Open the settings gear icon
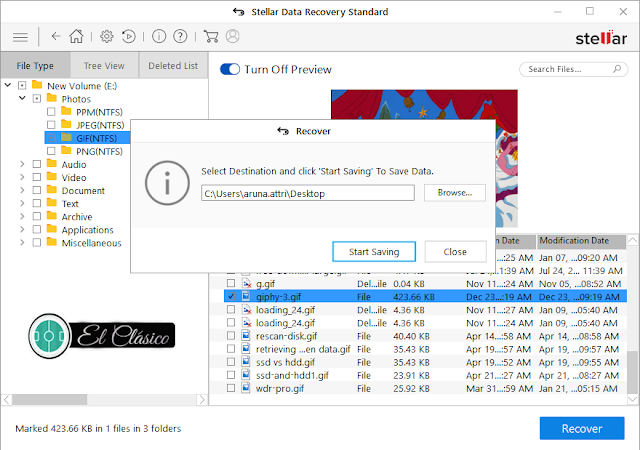The height and width of the screenshot is (450, 640). (x=107, y=36)
